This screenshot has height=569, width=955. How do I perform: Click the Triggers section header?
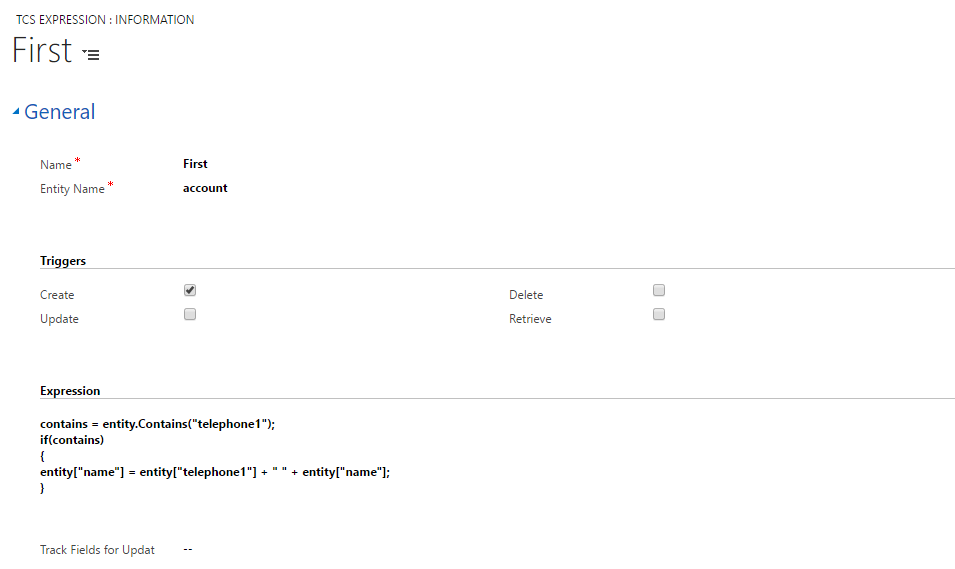[63, 261]
